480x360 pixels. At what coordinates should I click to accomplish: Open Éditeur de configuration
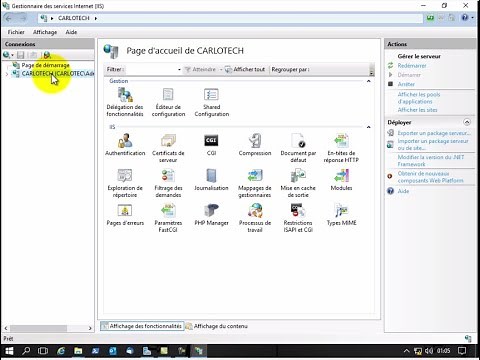pos(168,102)
